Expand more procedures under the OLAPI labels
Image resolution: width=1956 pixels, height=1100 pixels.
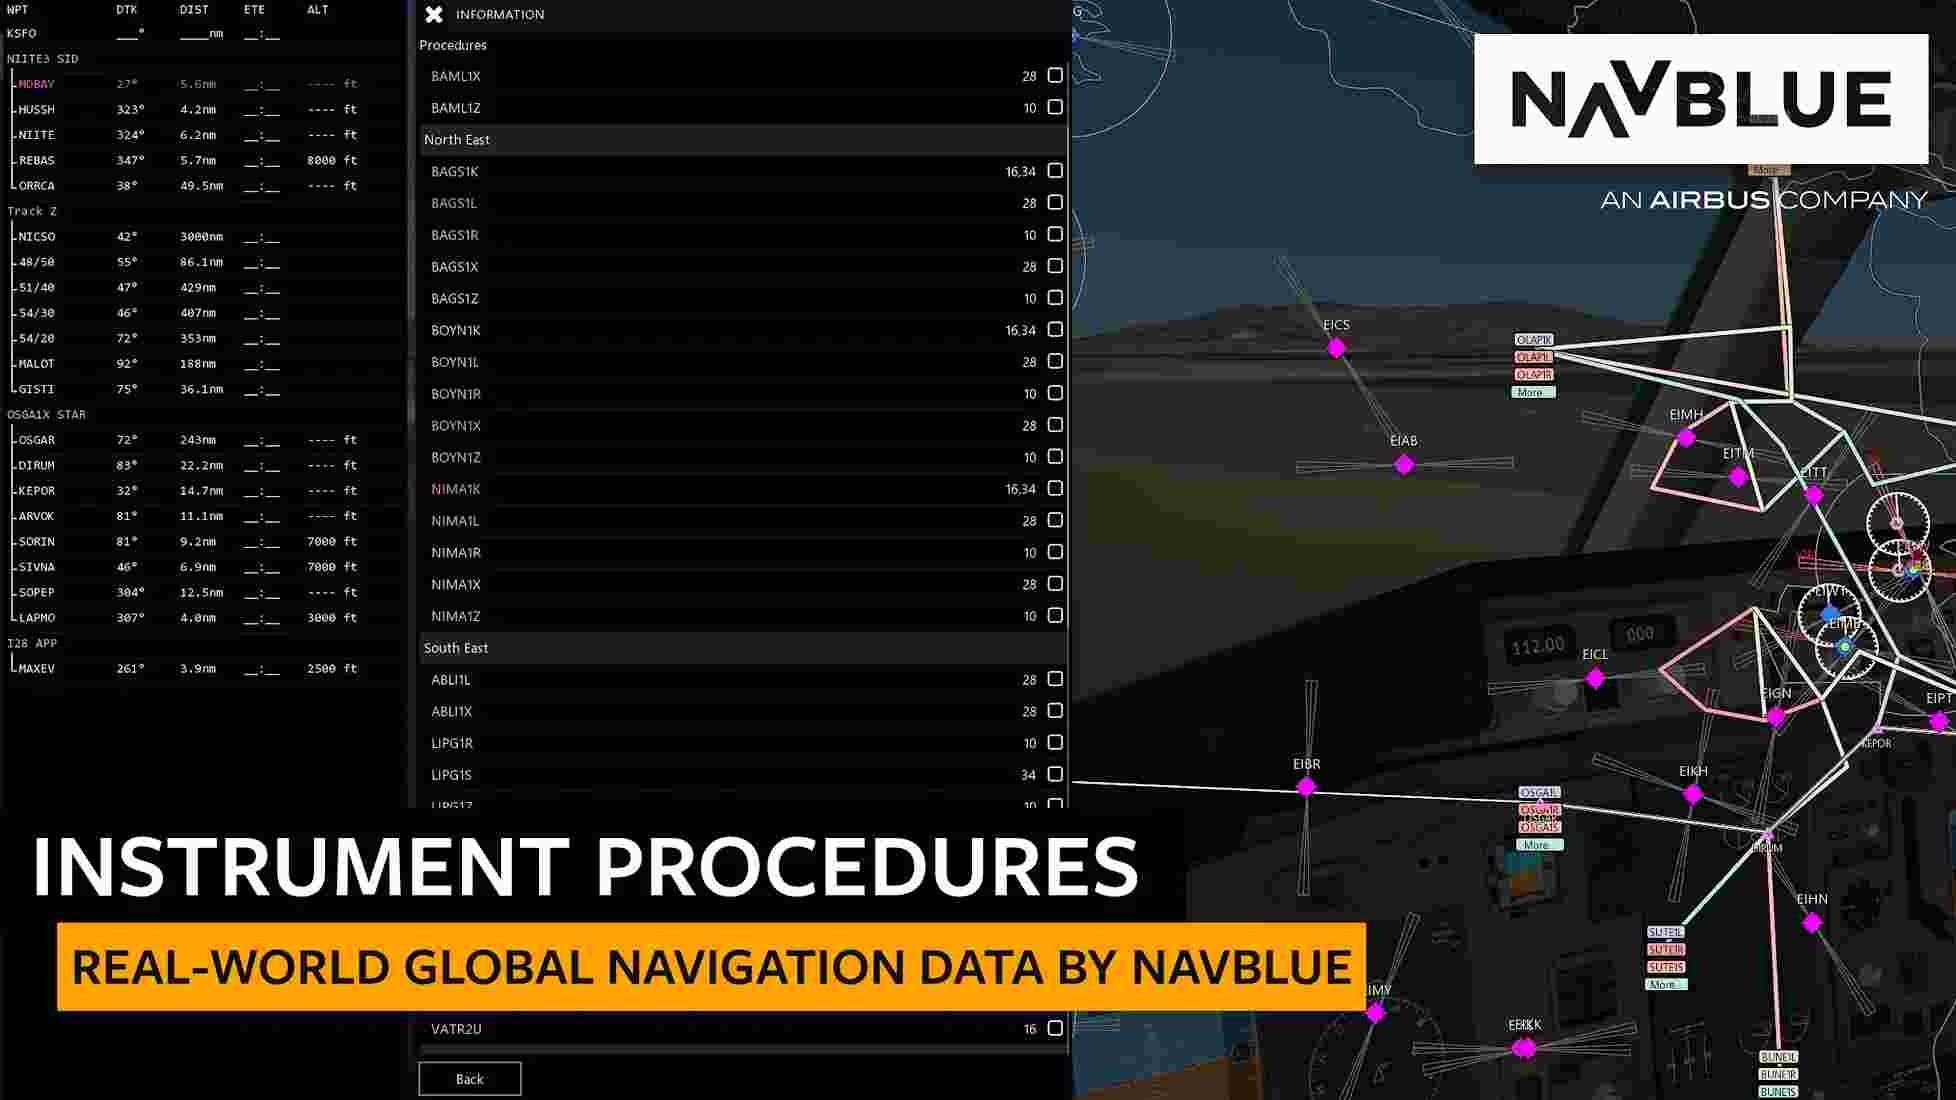coord(1533,392)
